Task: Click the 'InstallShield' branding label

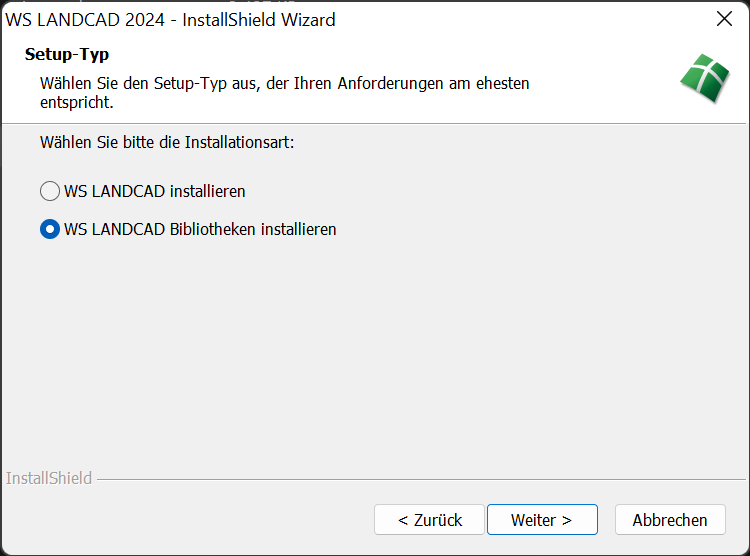Action: click(49, 478)
